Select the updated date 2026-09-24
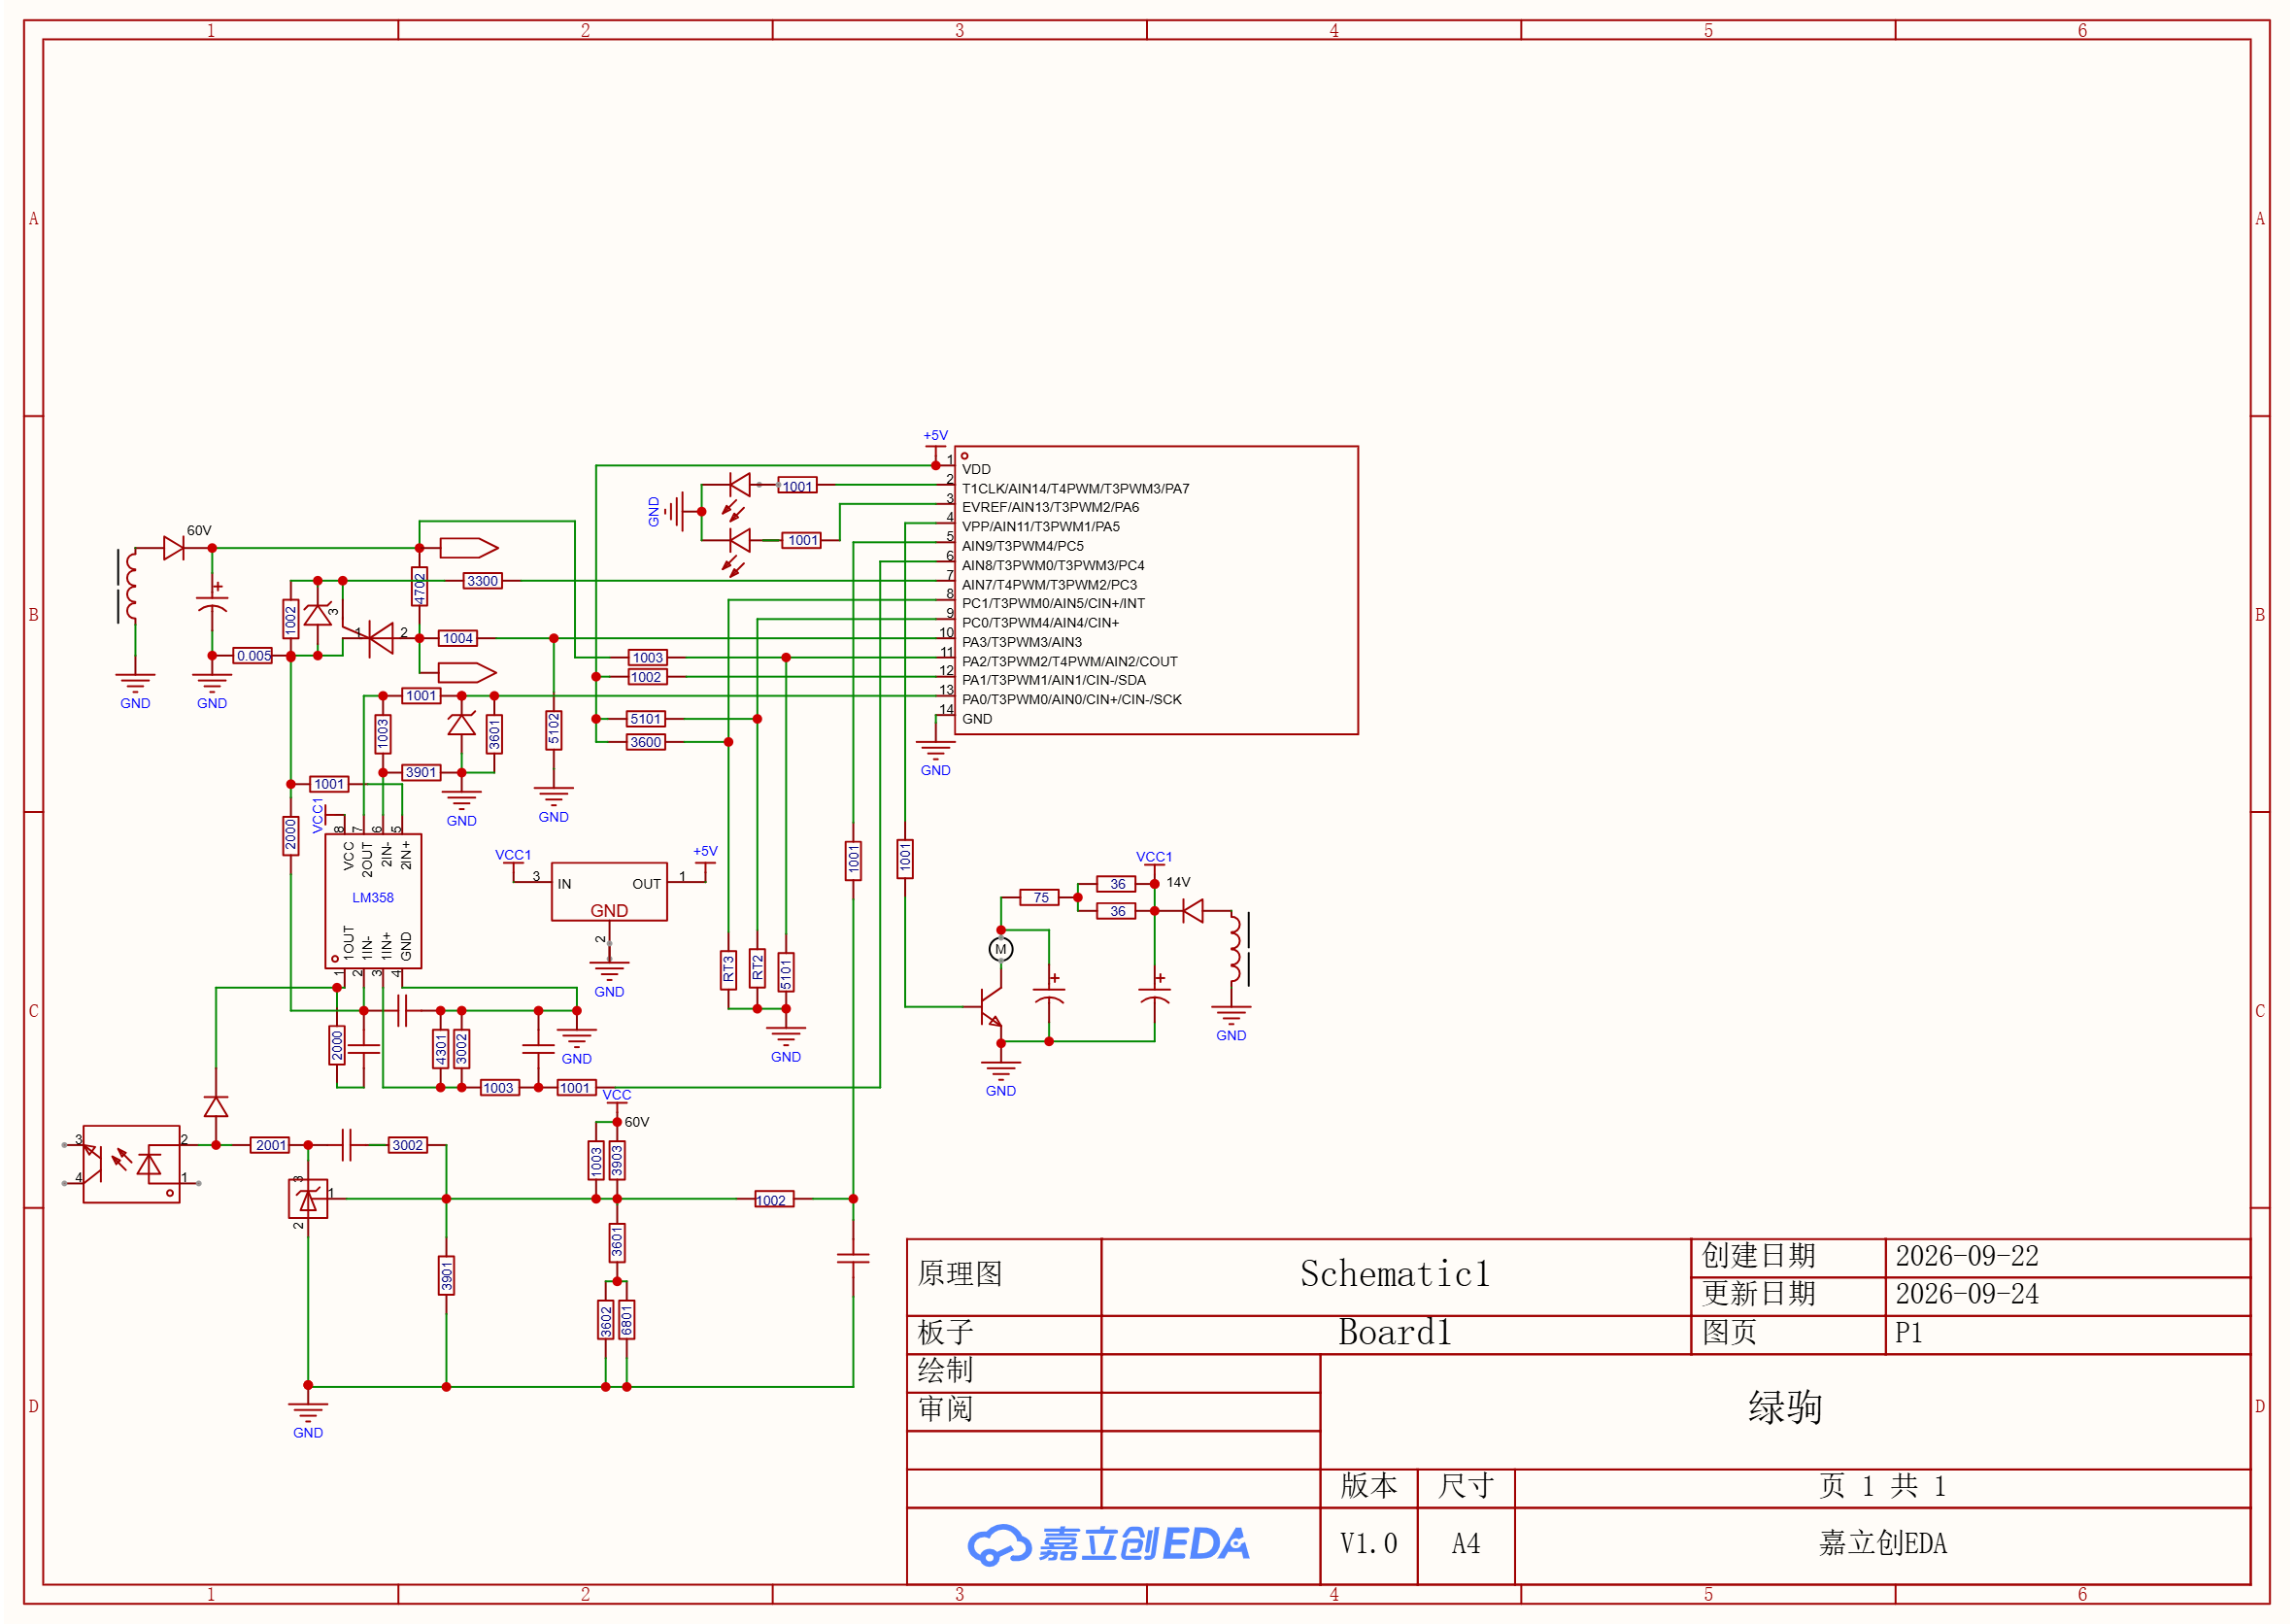2294x1624 pixels. [x=1966, y=1294]
